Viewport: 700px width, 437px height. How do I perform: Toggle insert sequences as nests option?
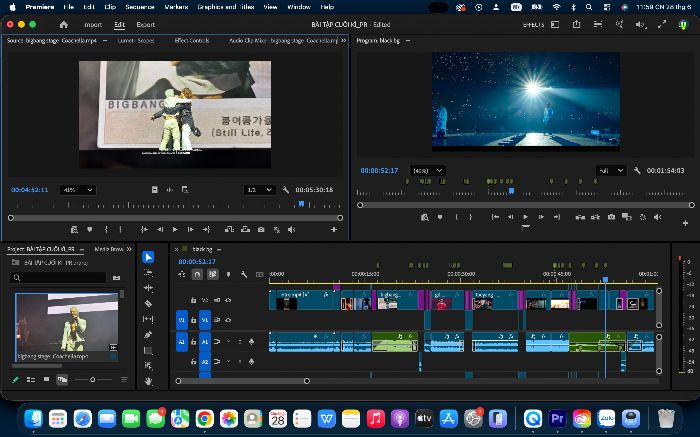click(x=182, y=274)
